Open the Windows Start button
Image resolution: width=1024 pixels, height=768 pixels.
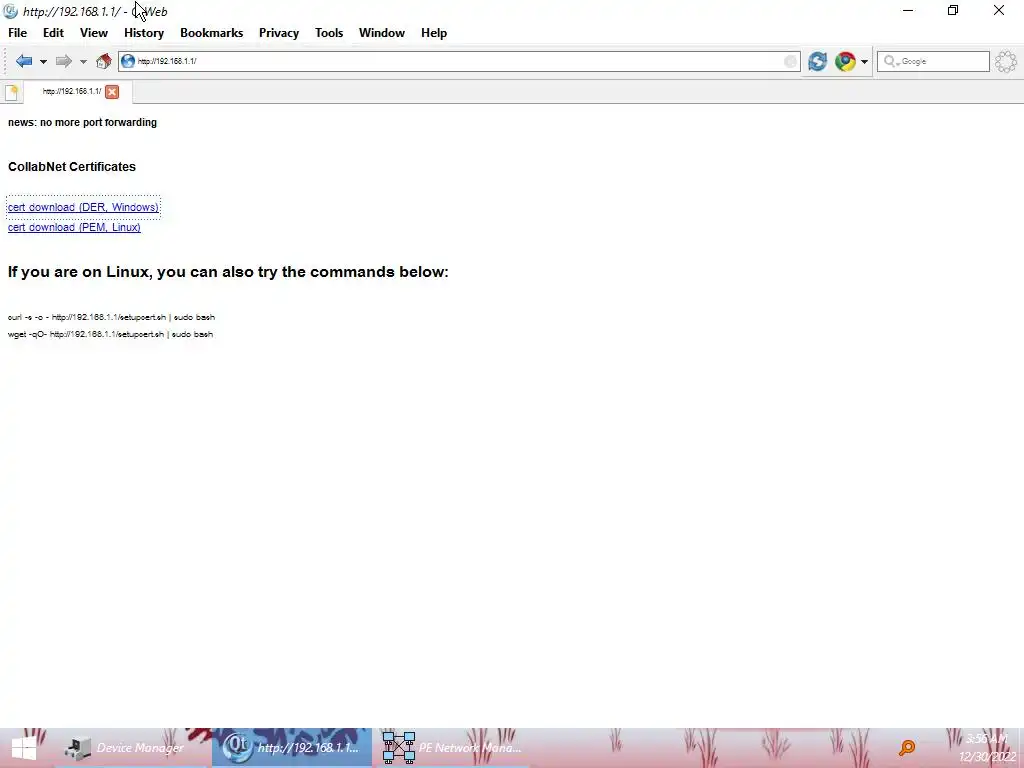pyautogui.click(x=24, y=748)
